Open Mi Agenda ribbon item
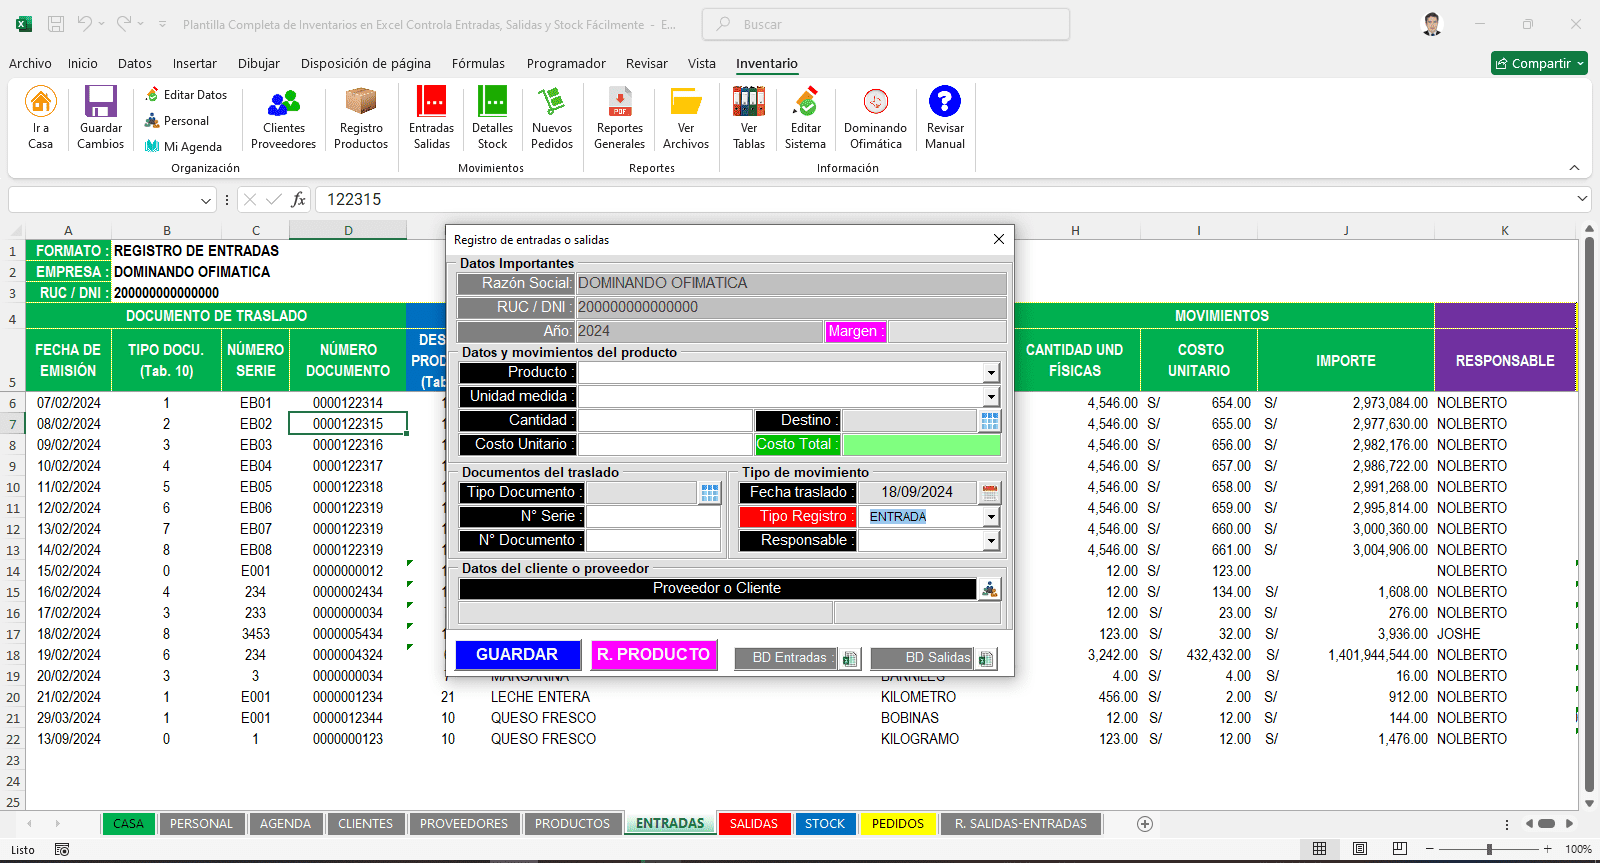This screenshot has height=863, width=1600. [184, 147]
